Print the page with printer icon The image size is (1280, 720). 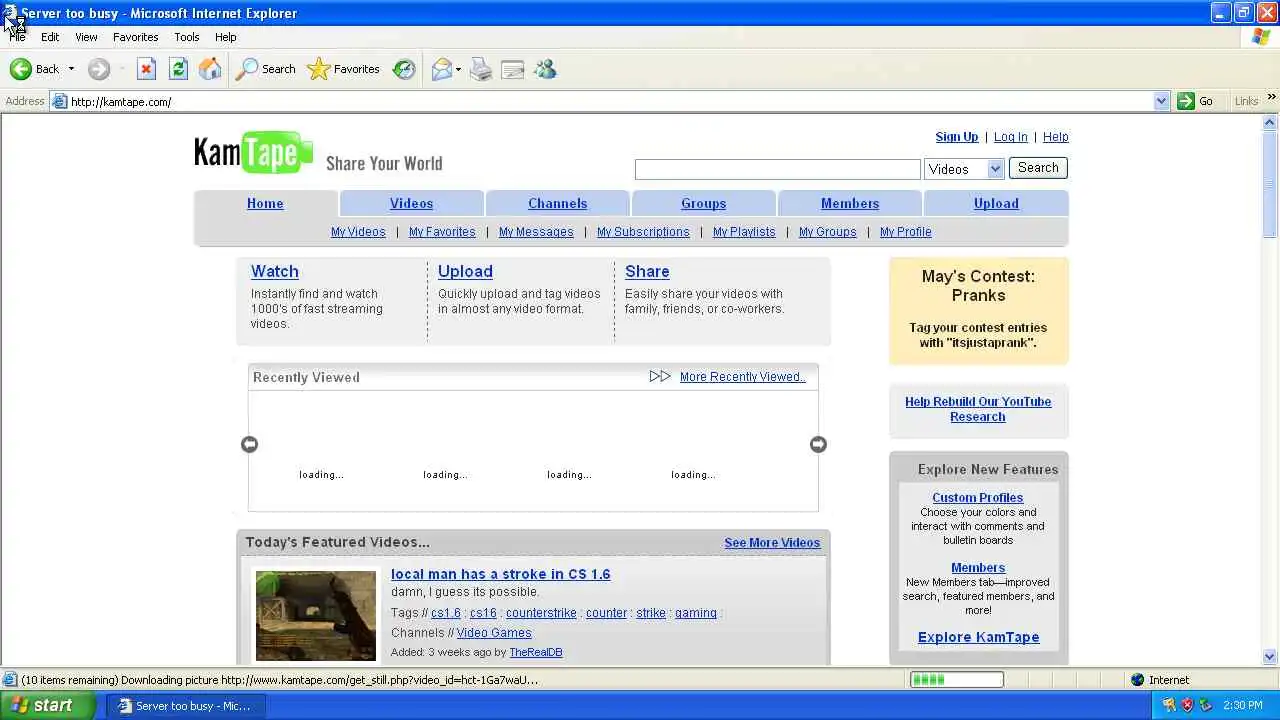click(x=481, y=69)
